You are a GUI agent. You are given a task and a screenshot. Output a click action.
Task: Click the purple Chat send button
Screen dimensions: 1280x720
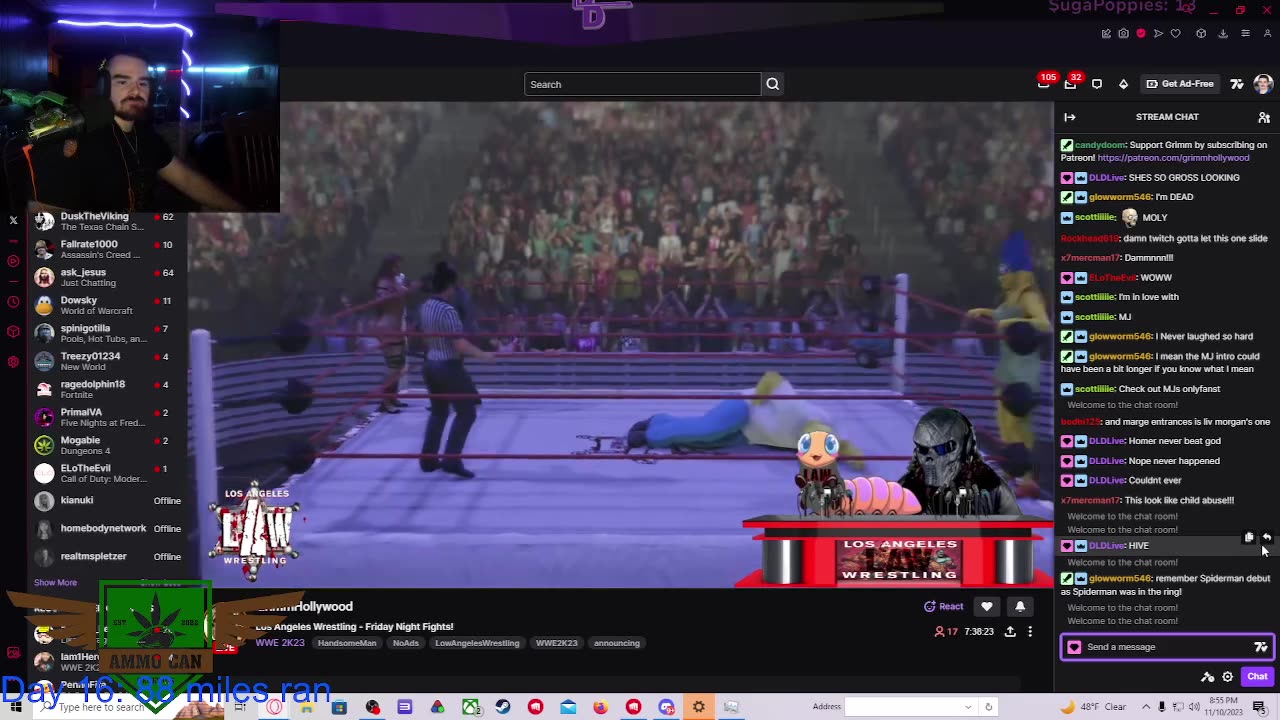pyautogui.click(x=1257, y=677)
